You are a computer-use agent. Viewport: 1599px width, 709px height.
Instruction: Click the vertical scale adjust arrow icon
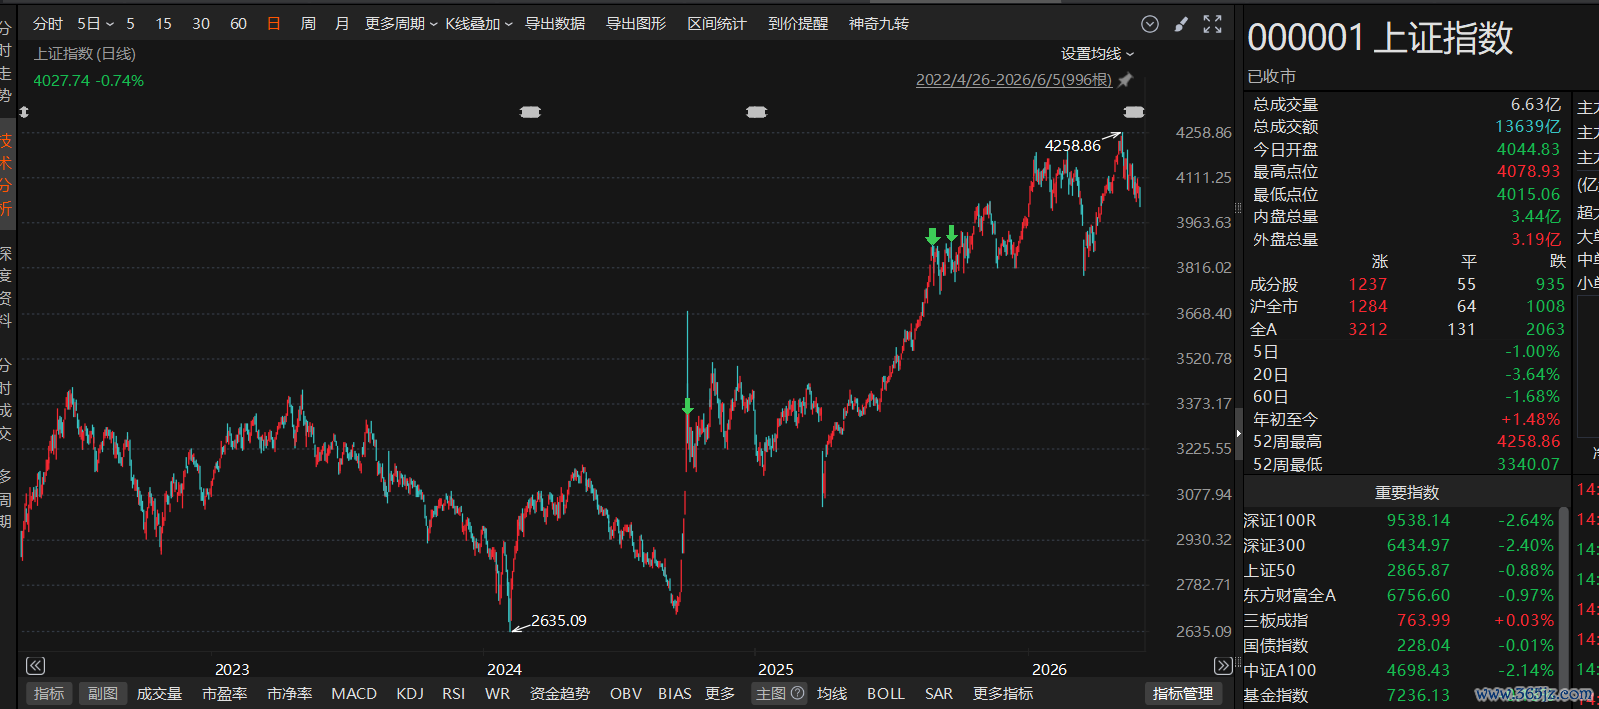tap(24, 112)
